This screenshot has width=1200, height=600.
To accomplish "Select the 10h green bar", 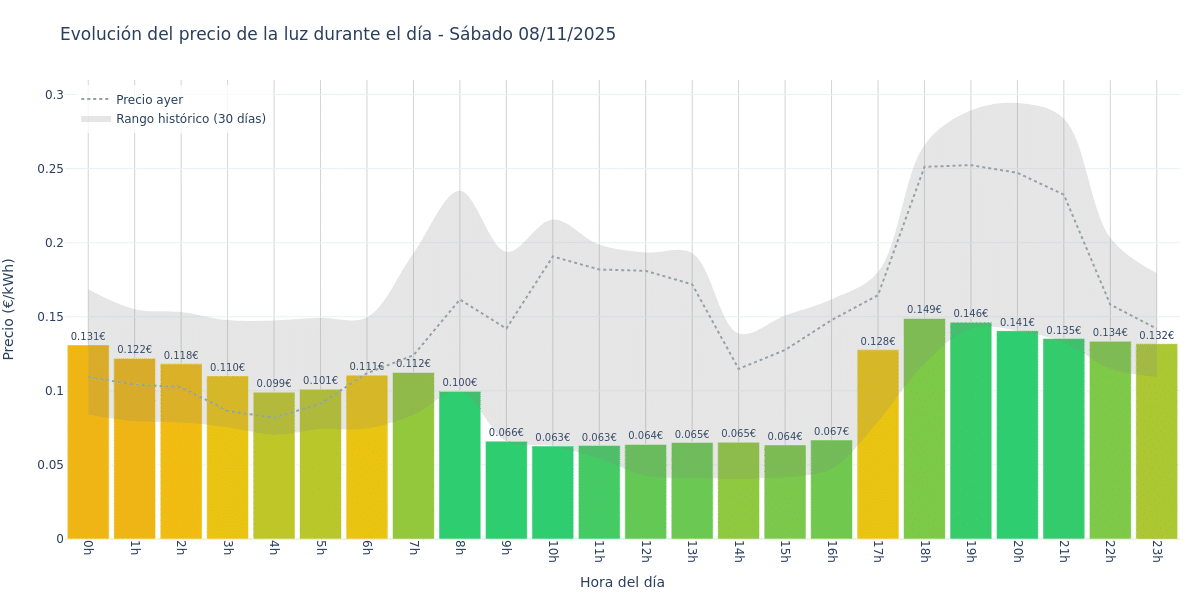I will 552,492.
